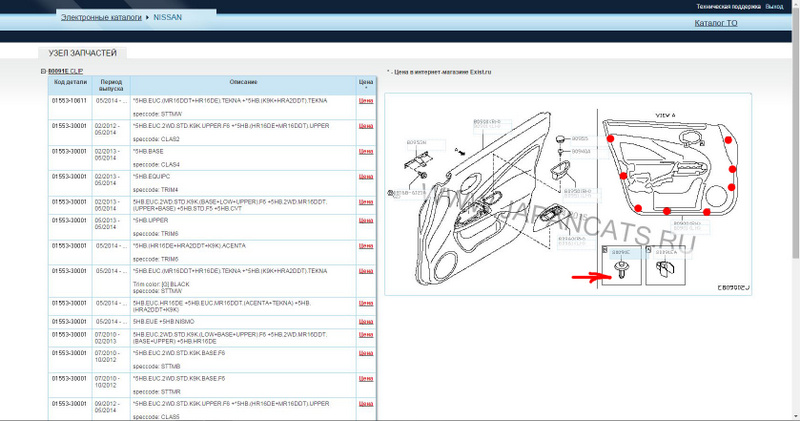The image size is (800, 421).
Task: Click Цена link in the STTMR speccode row
Action: coord(366,379)
